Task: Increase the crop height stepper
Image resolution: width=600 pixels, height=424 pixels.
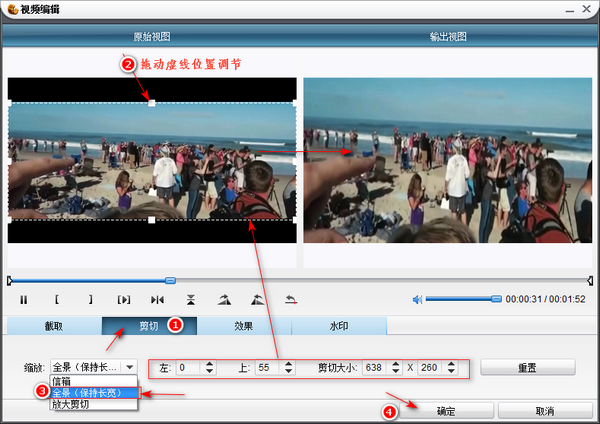Action: 452,364
